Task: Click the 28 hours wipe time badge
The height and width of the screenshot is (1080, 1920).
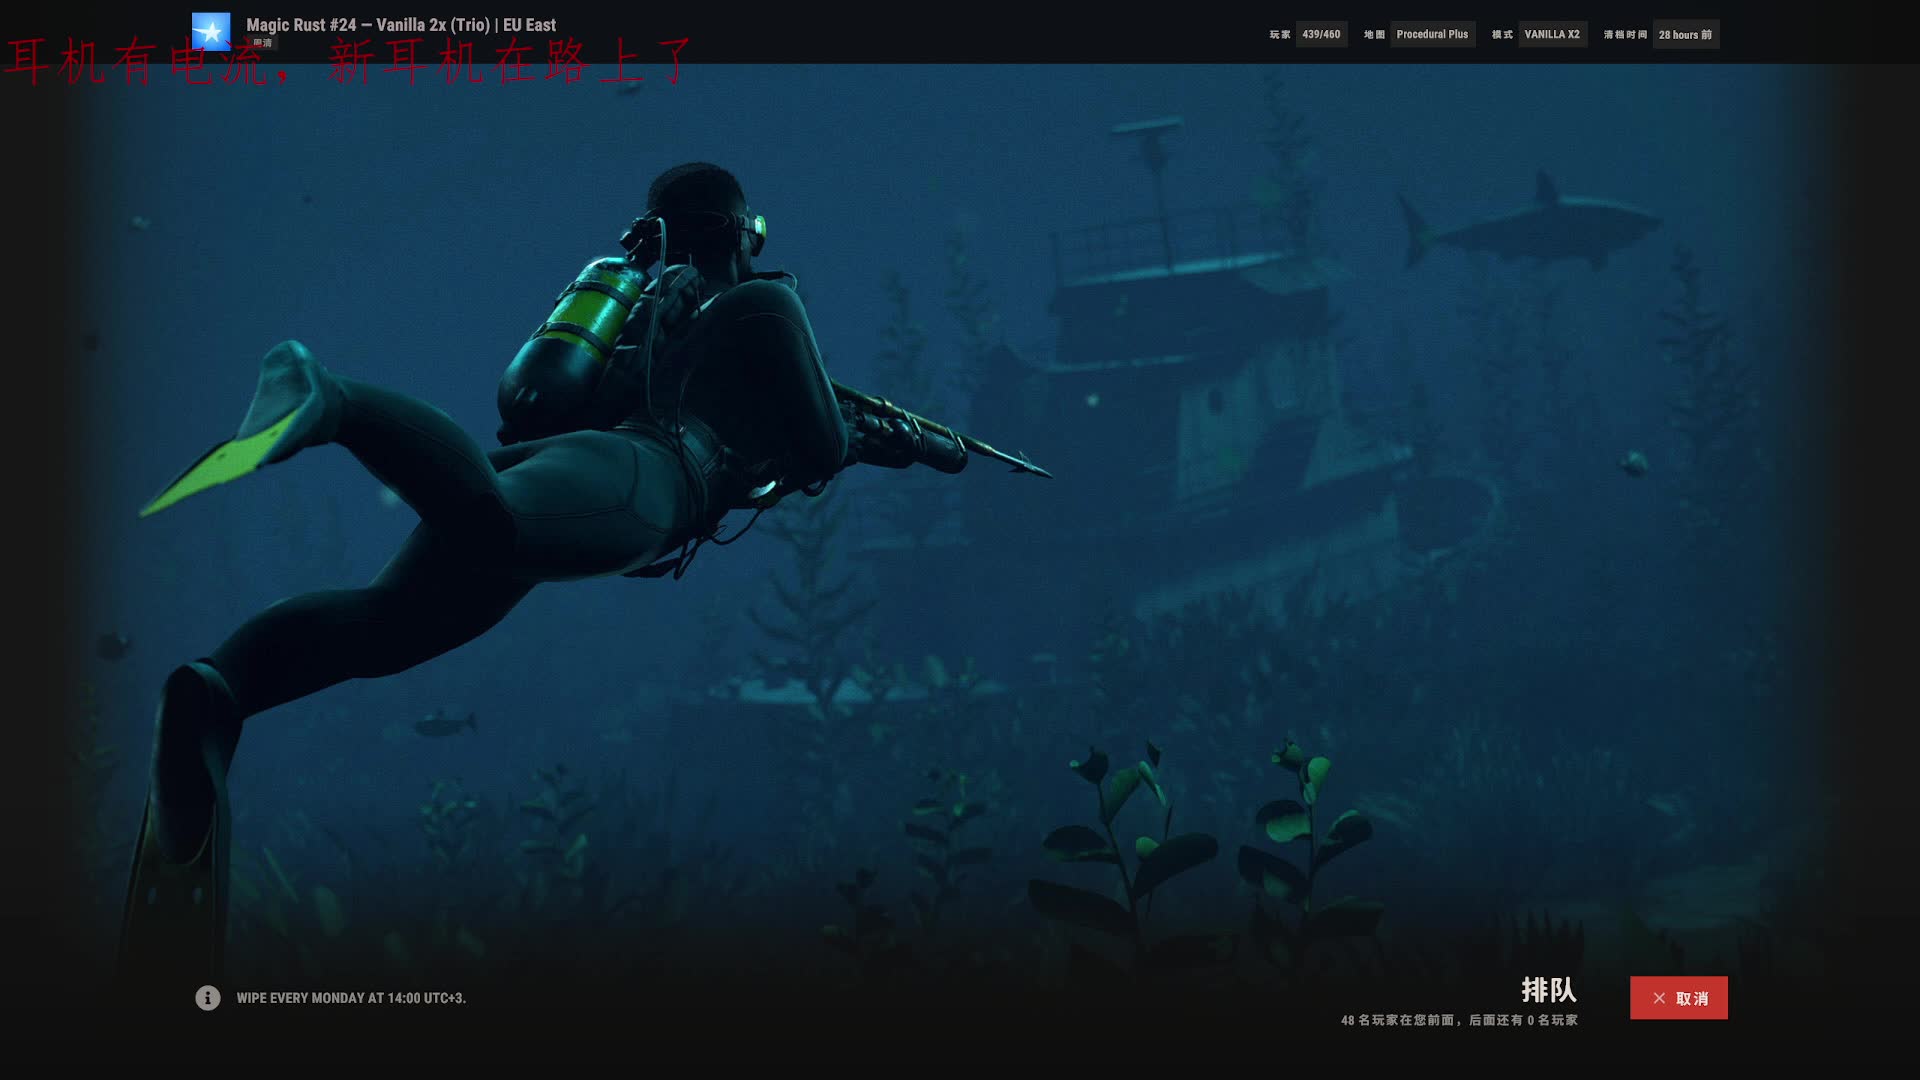Action: click(1685, 34)
